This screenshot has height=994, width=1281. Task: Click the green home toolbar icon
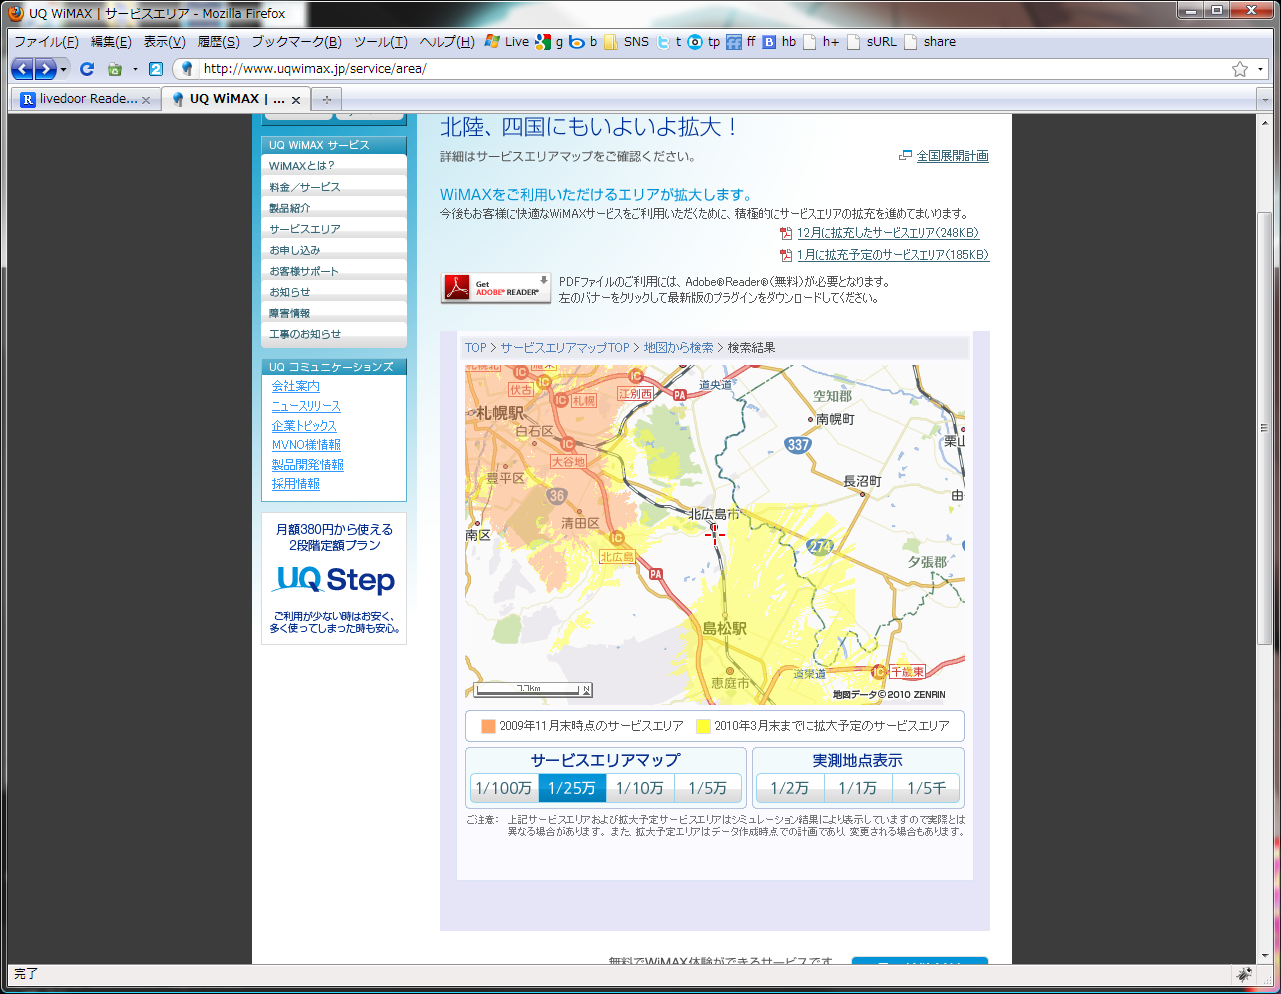click(x=114, y=69)
